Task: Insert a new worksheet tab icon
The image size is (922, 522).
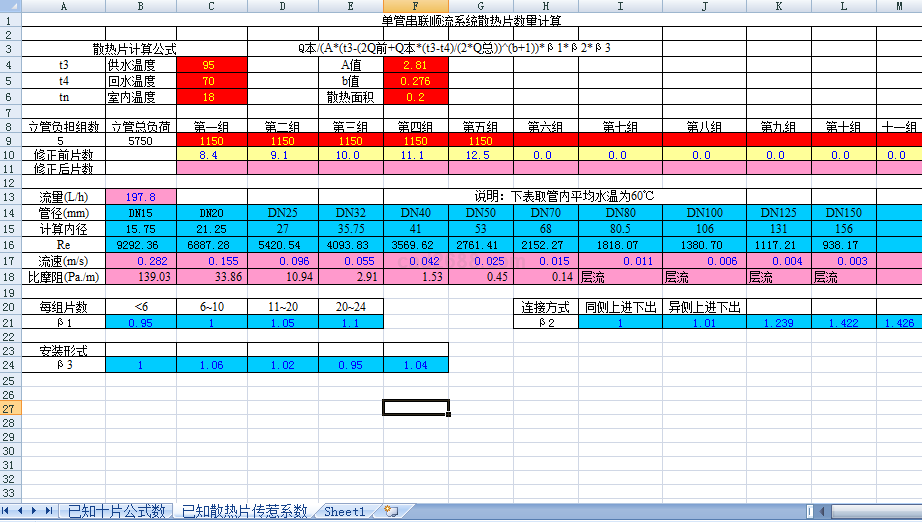Action: [x=390, y=511]
